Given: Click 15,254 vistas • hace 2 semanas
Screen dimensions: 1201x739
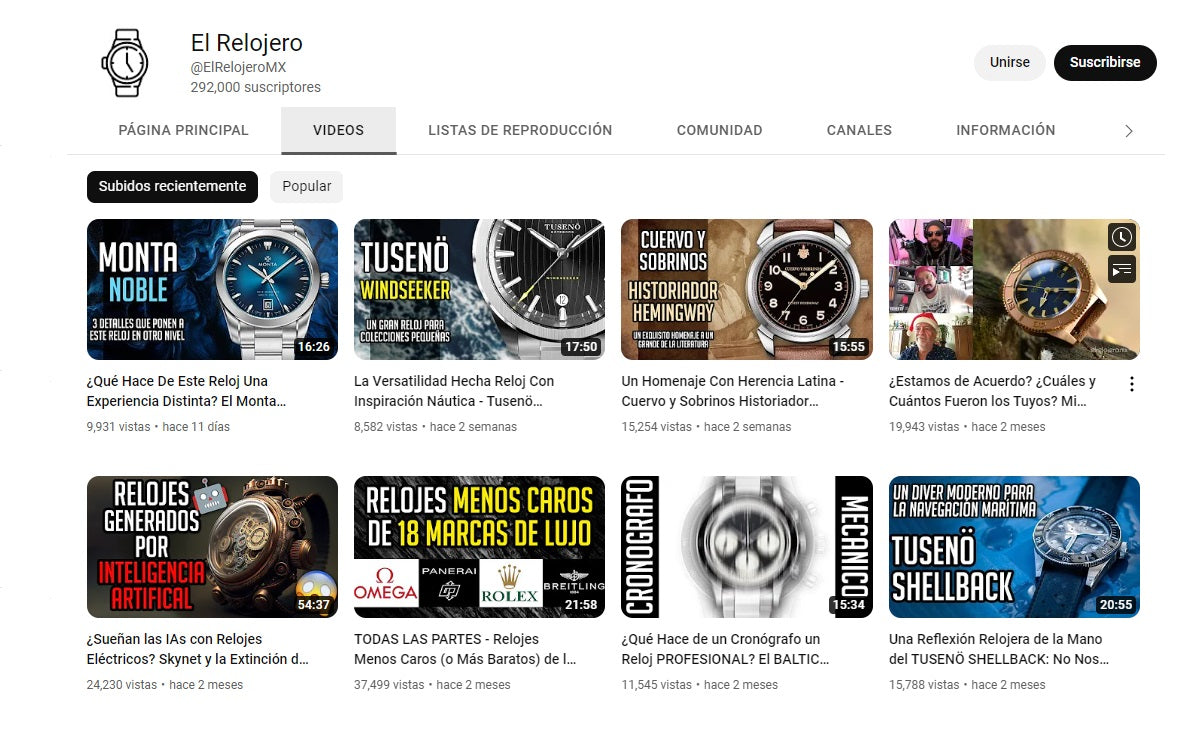Looking at the screenshot, I should pyautogui.click(x=706, y=426).
